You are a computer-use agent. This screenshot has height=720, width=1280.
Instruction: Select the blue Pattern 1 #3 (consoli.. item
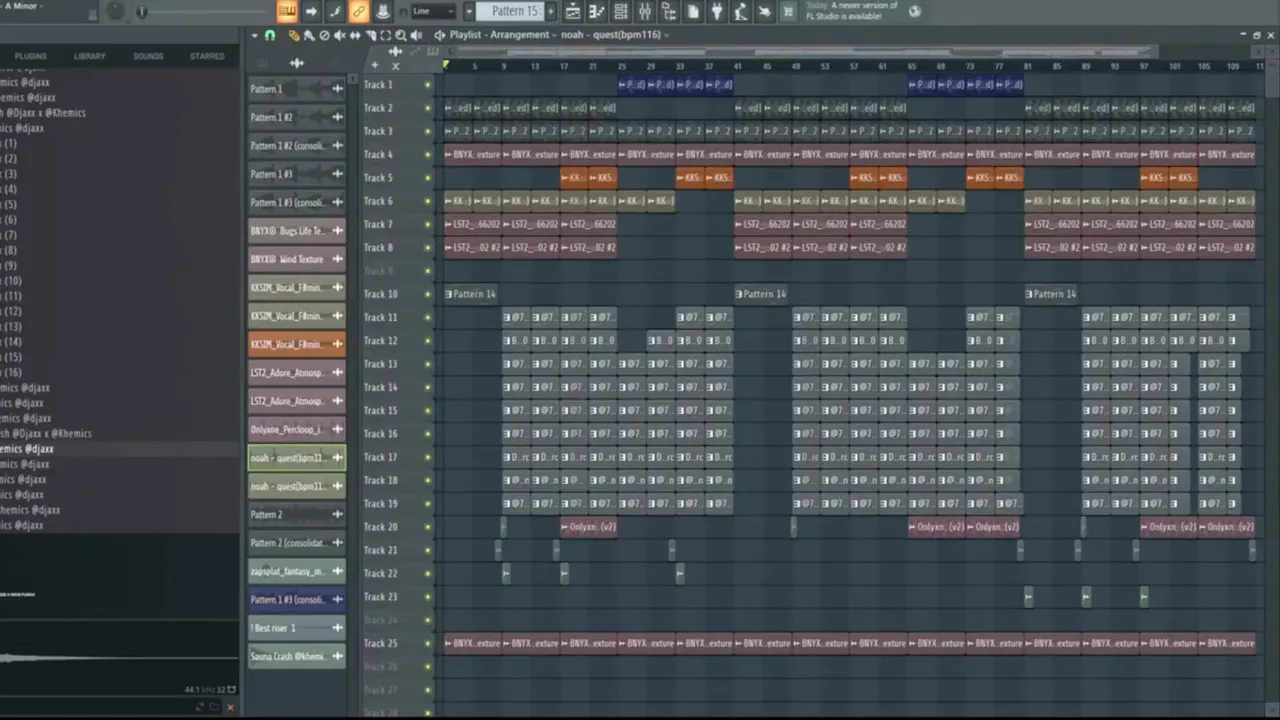tap(297, 599)
